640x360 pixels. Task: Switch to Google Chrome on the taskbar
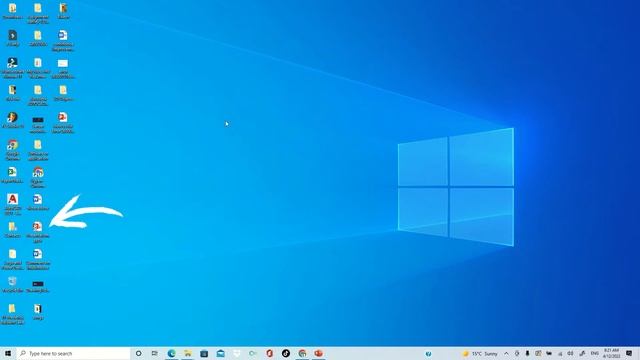point(302,353)
